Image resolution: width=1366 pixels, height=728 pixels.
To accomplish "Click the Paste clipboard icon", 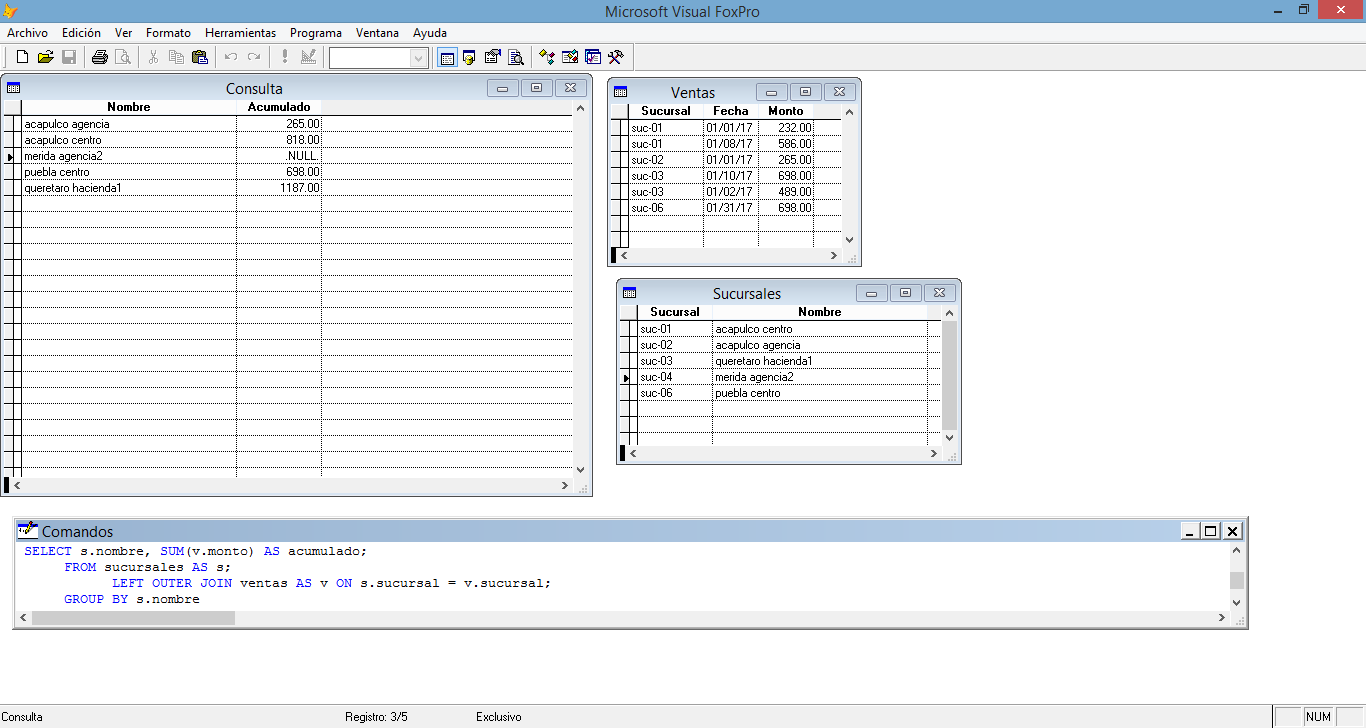I will pos(200,58).
